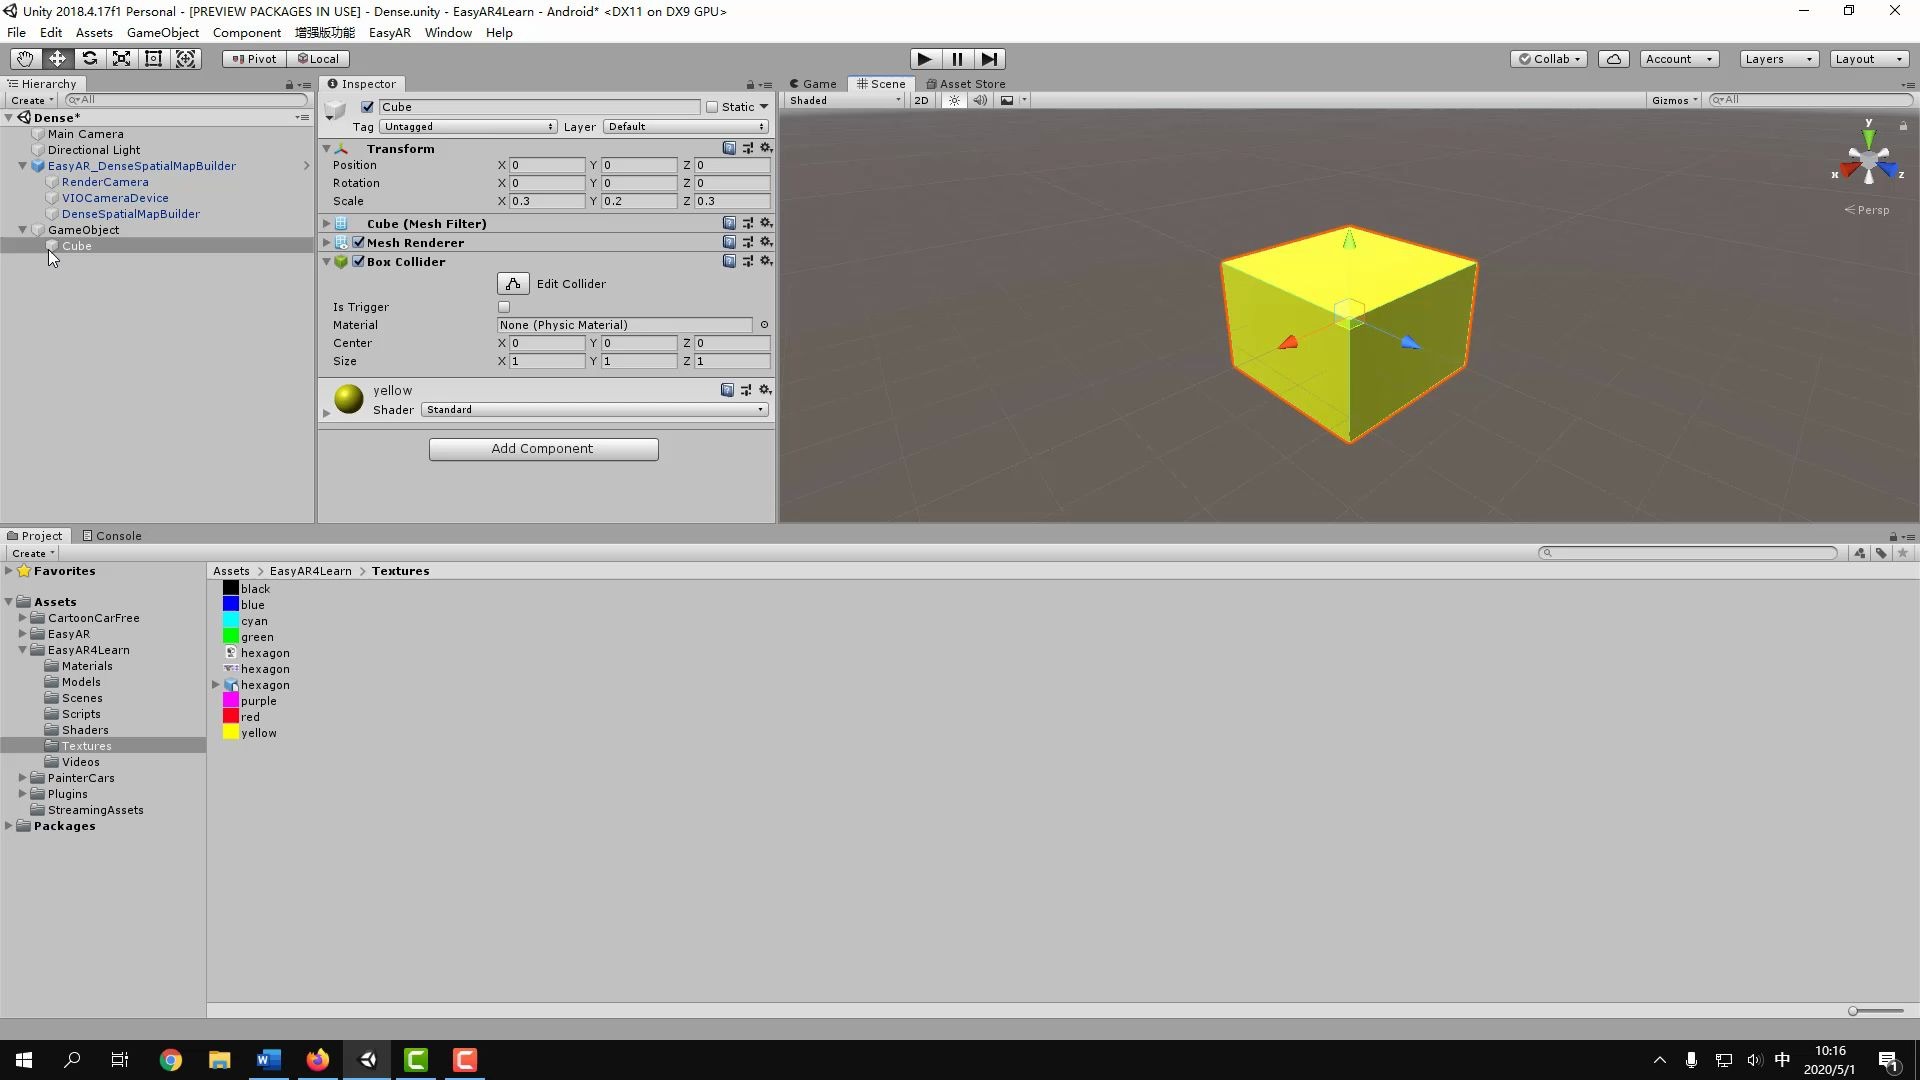Open Unity icon in Windows taskbar
The width and height of the screenshot is (1920, 1080).
pos(367,1060)
